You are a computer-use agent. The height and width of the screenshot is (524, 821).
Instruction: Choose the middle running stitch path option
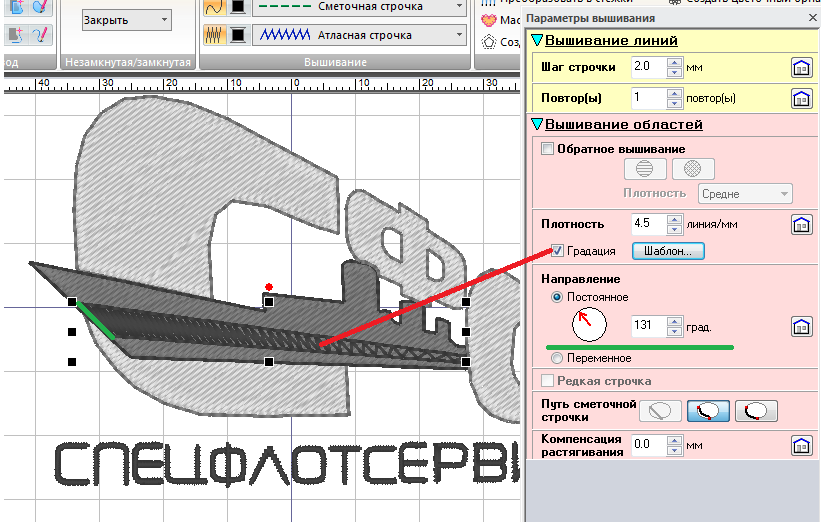click(708, 411)
